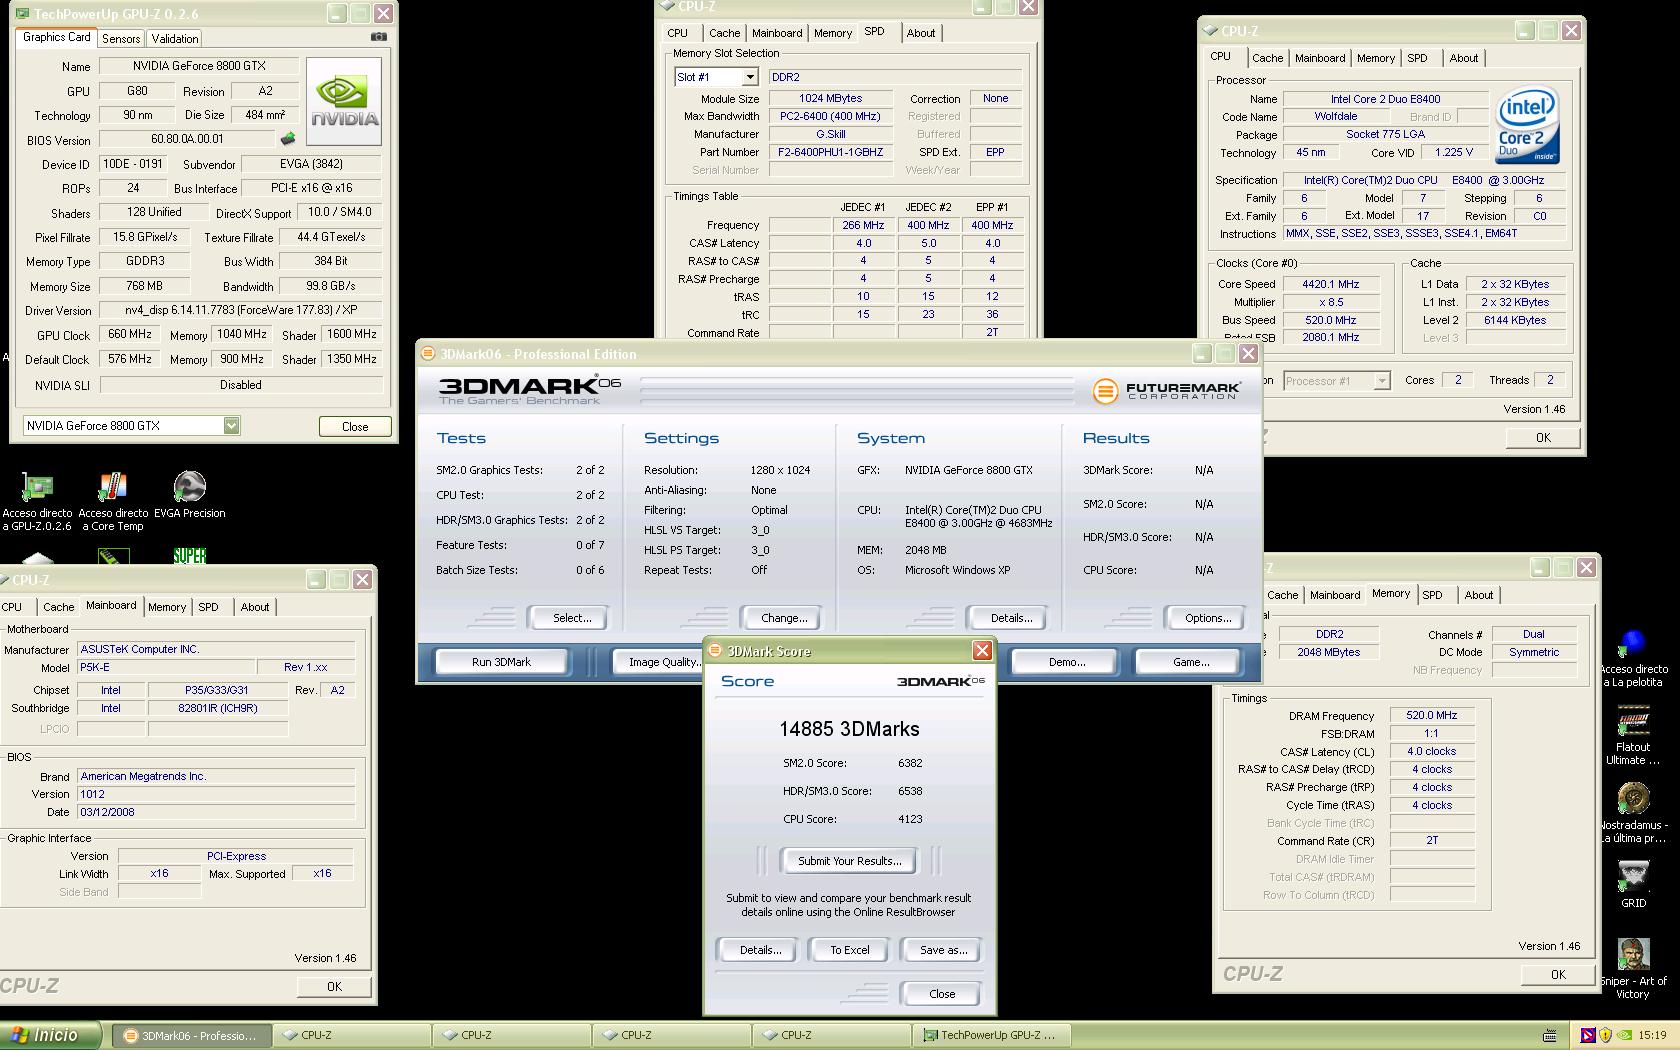Open the La pelotita desktop shortcut

click(x=1633, y=658)
